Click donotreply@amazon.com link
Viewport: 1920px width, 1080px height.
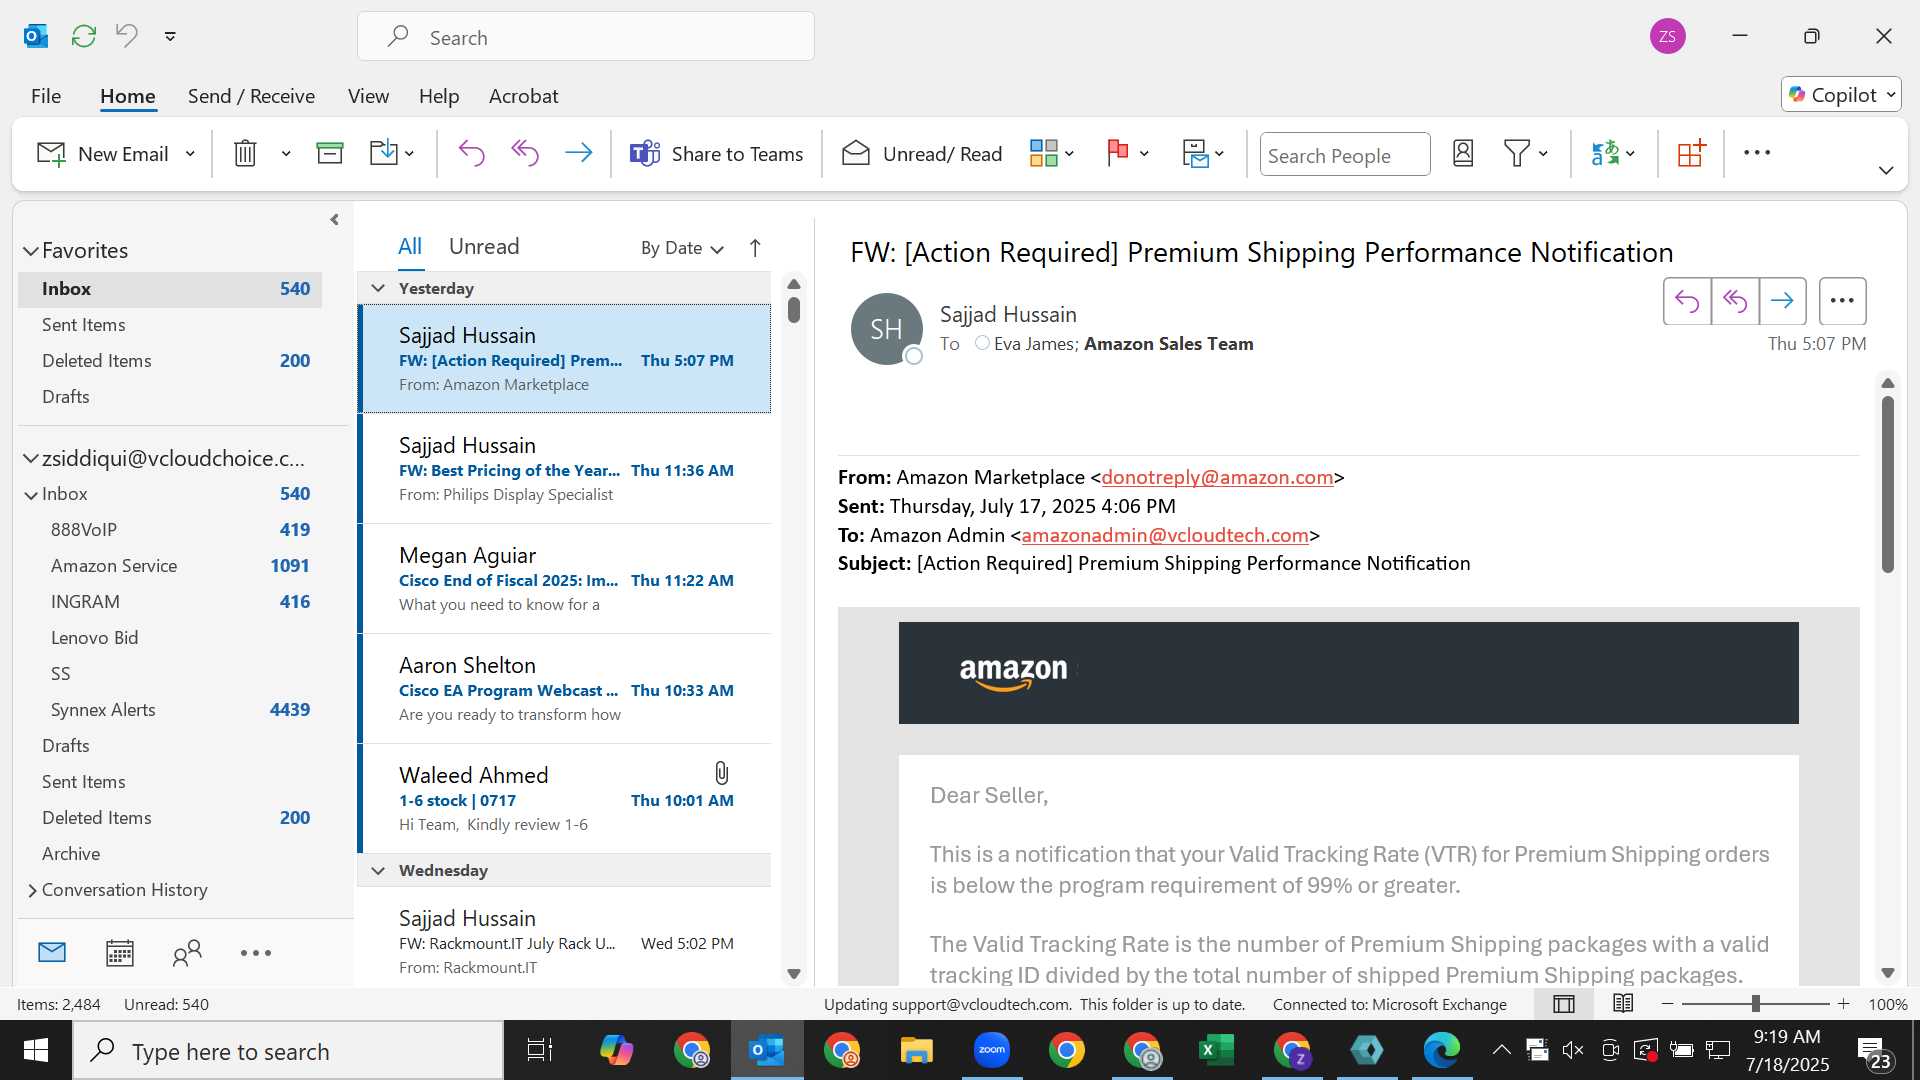tap(1217, 478)
